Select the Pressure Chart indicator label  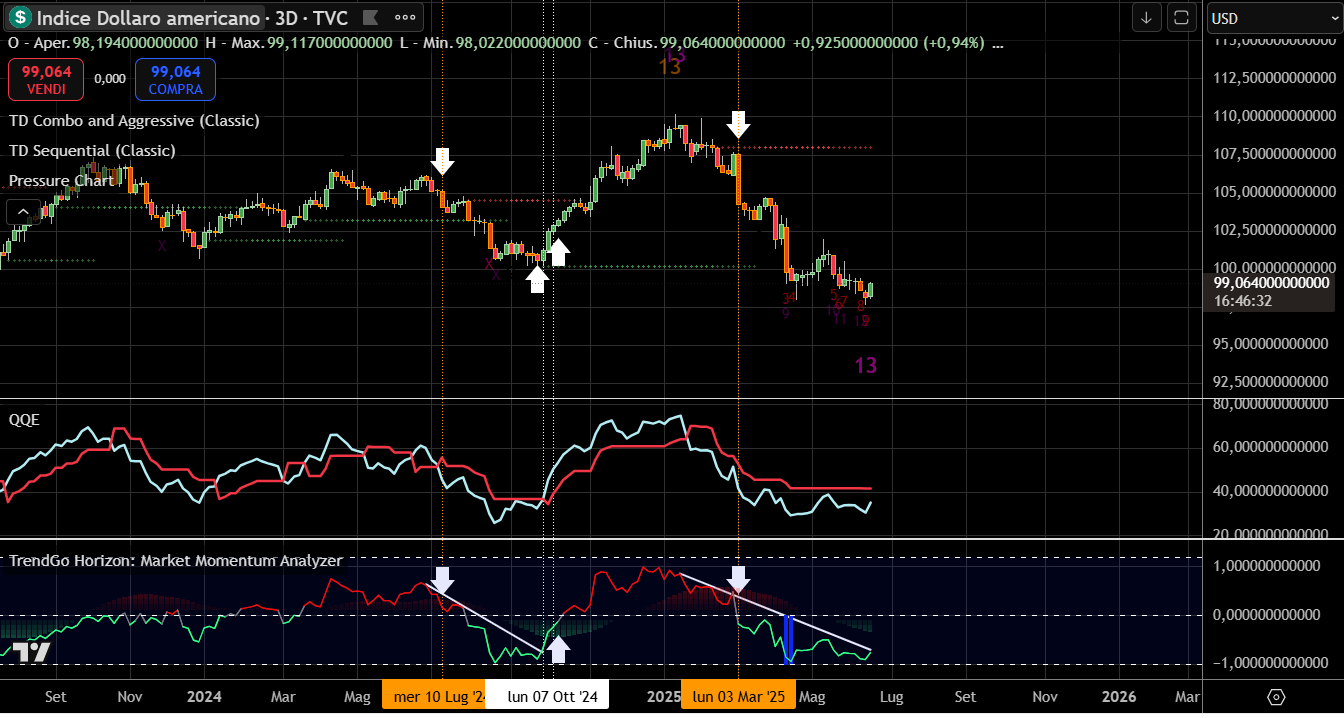pyautogui.click(x=61, y=181)
